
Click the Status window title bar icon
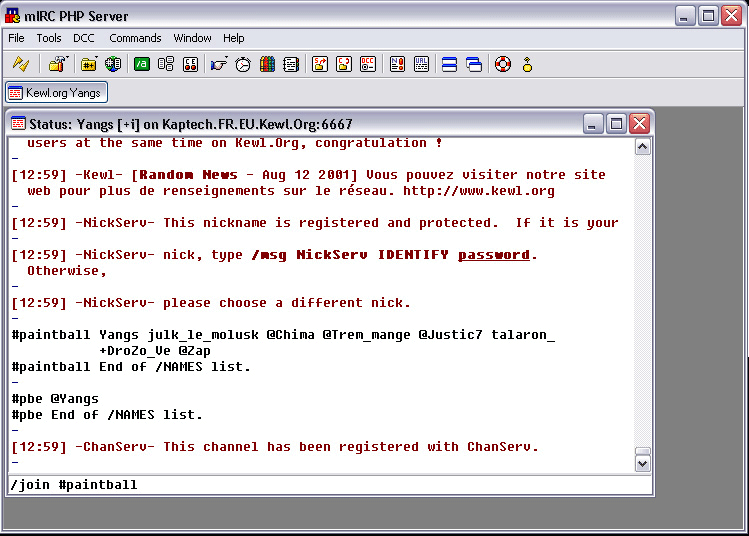tap(18, 124)
